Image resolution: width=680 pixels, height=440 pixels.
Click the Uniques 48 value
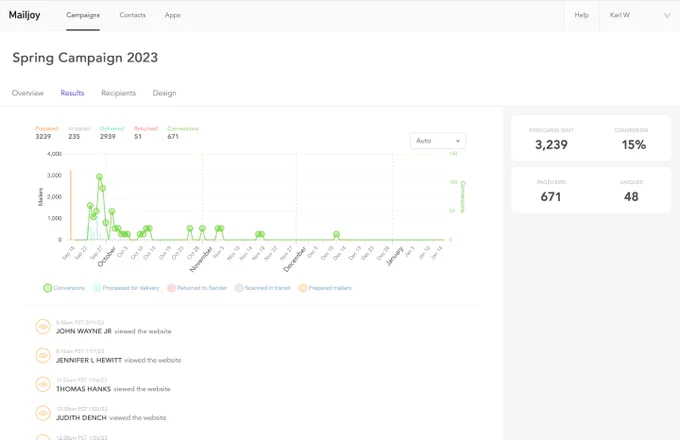tap(631, 197)
